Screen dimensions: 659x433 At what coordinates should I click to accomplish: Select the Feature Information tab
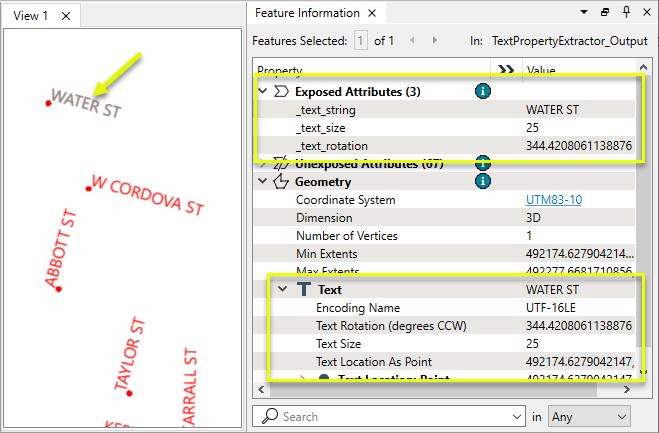tap(306, 13)
